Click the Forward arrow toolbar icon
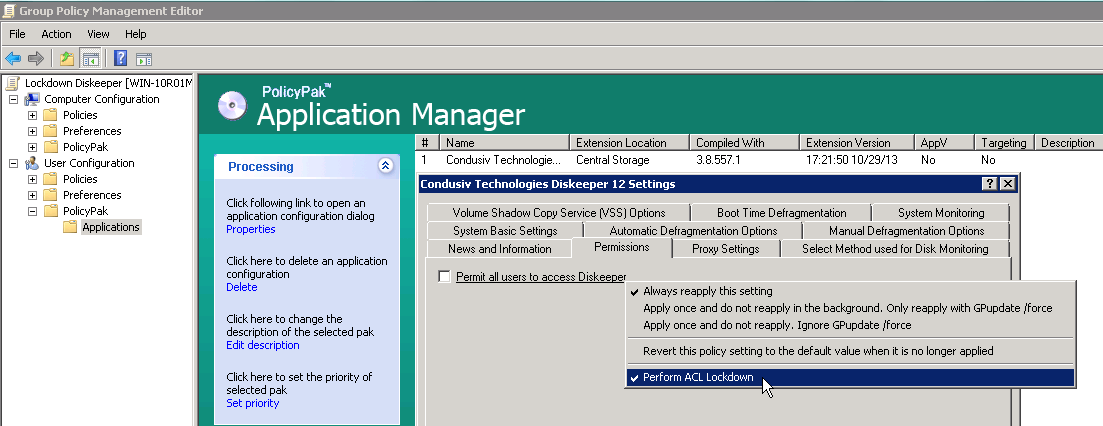 coord(35,58)
